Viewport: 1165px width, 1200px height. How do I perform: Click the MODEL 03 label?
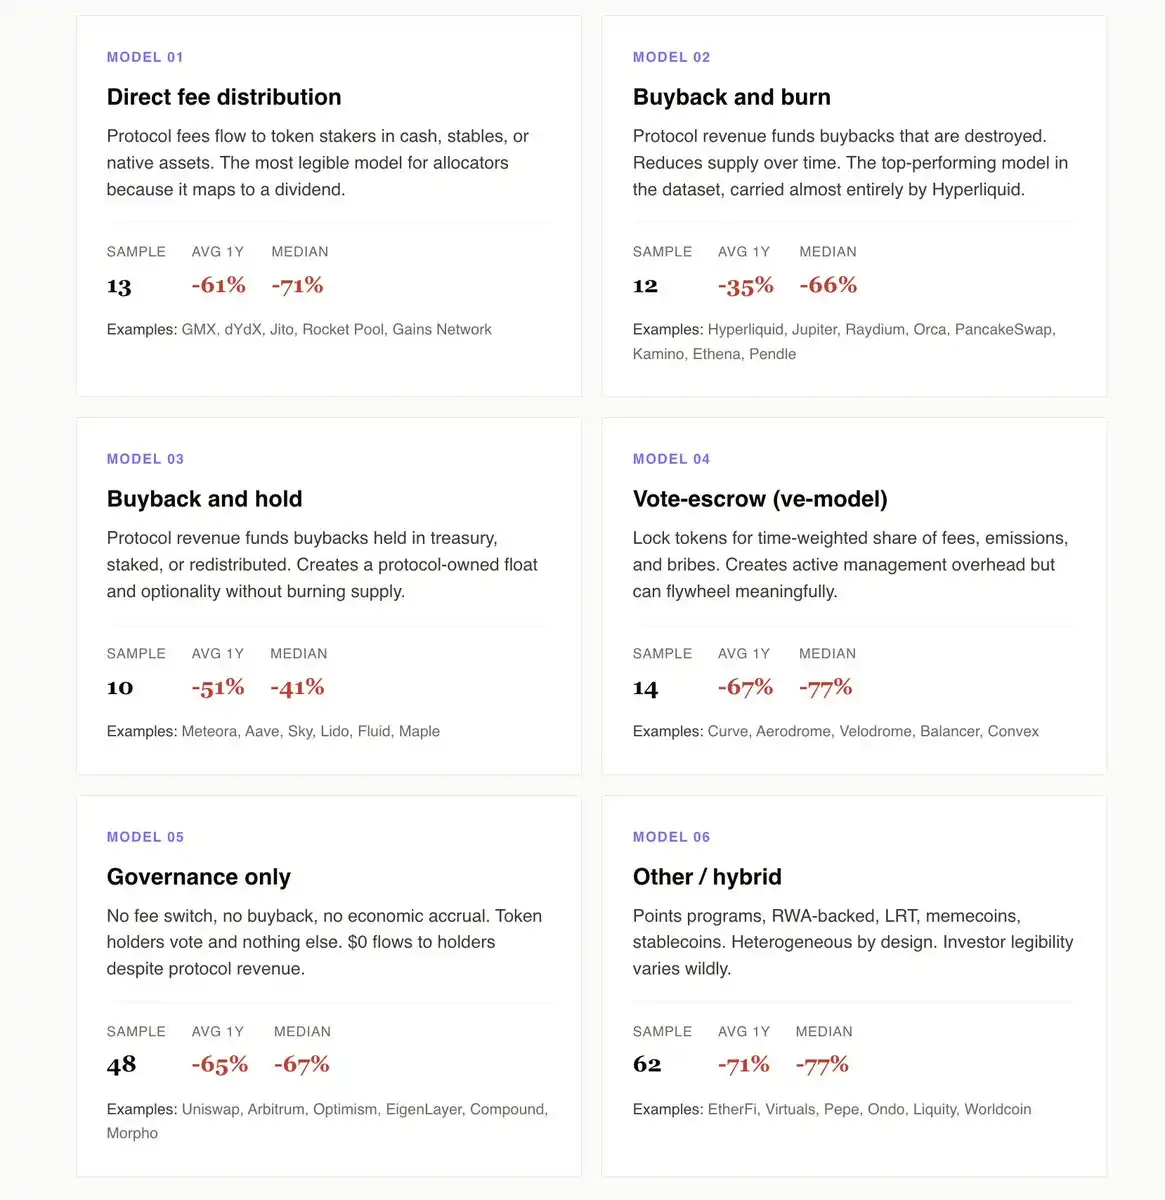145,459
